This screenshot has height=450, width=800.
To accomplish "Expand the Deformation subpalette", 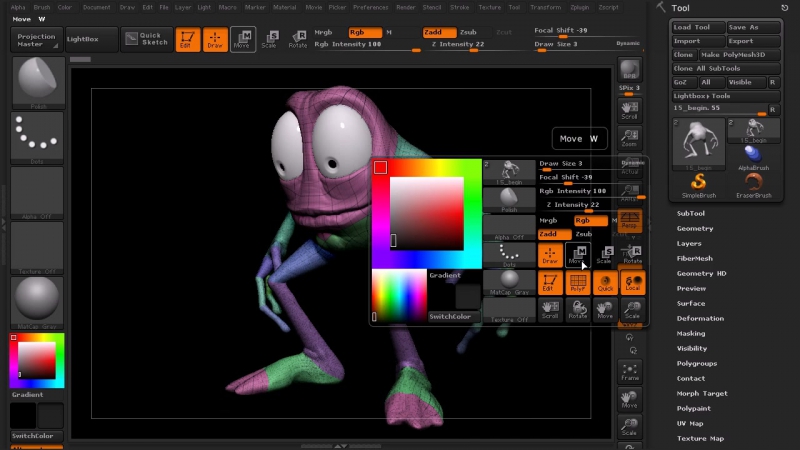I will 701,318.
